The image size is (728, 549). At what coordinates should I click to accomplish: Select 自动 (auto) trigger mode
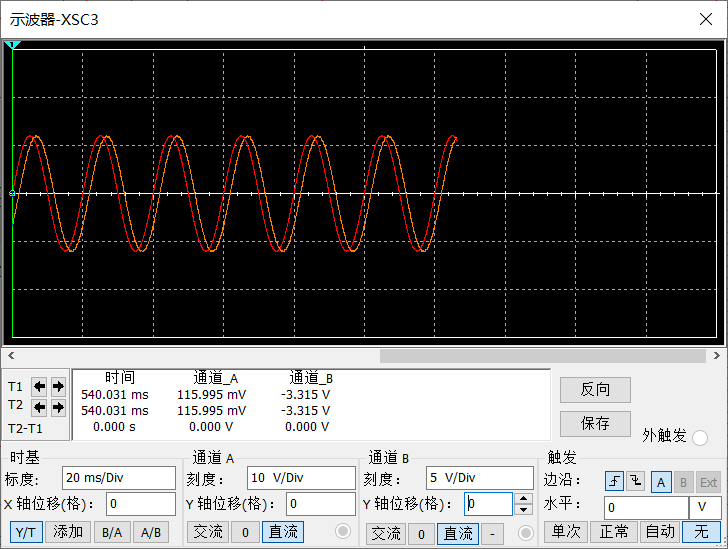pyautogui.click(x=660, y=532)
